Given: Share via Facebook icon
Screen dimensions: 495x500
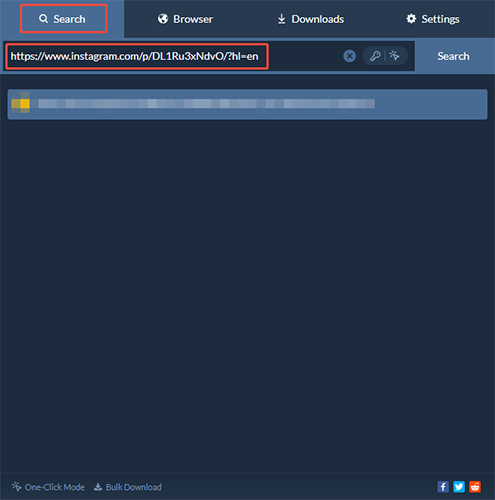Looking at the screenshot, I should click(443, 487).
